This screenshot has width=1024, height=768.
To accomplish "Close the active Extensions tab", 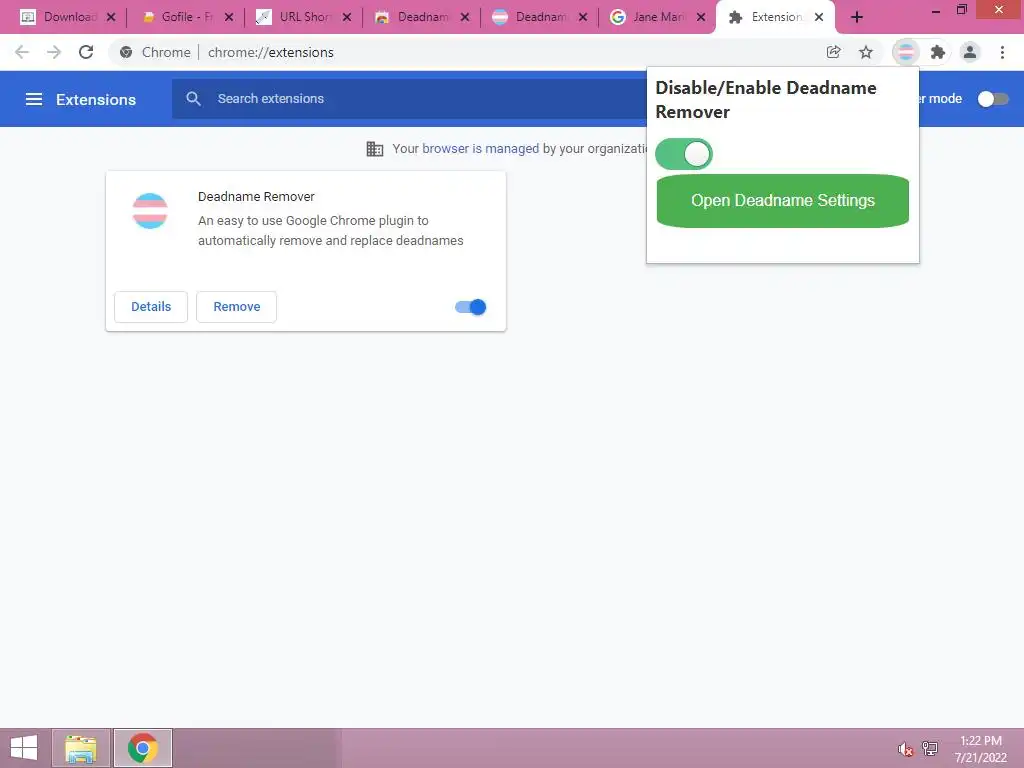I will pos(819,18).
